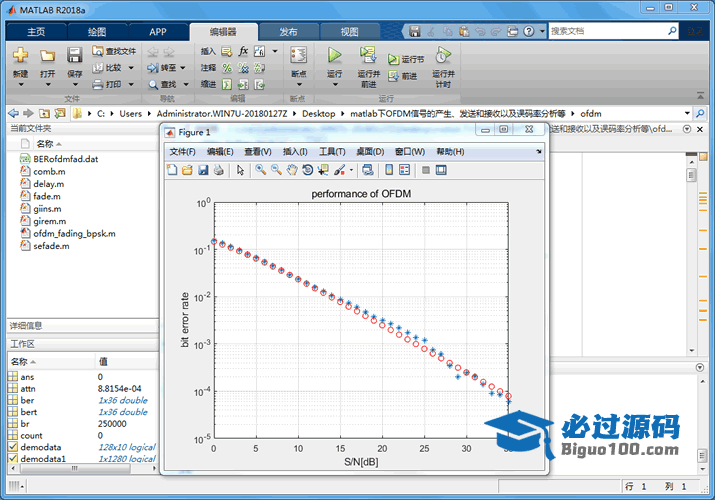Click Save Figure icon in Figure 1 toolbar
The image size is (715, 500).
tap(203, 170)
